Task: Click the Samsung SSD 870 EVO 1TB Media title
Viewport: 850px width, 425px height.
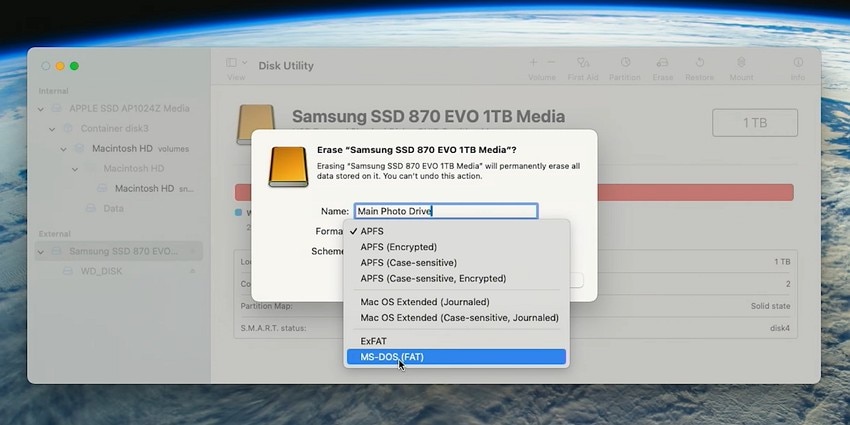Action: tap(428, 116)
